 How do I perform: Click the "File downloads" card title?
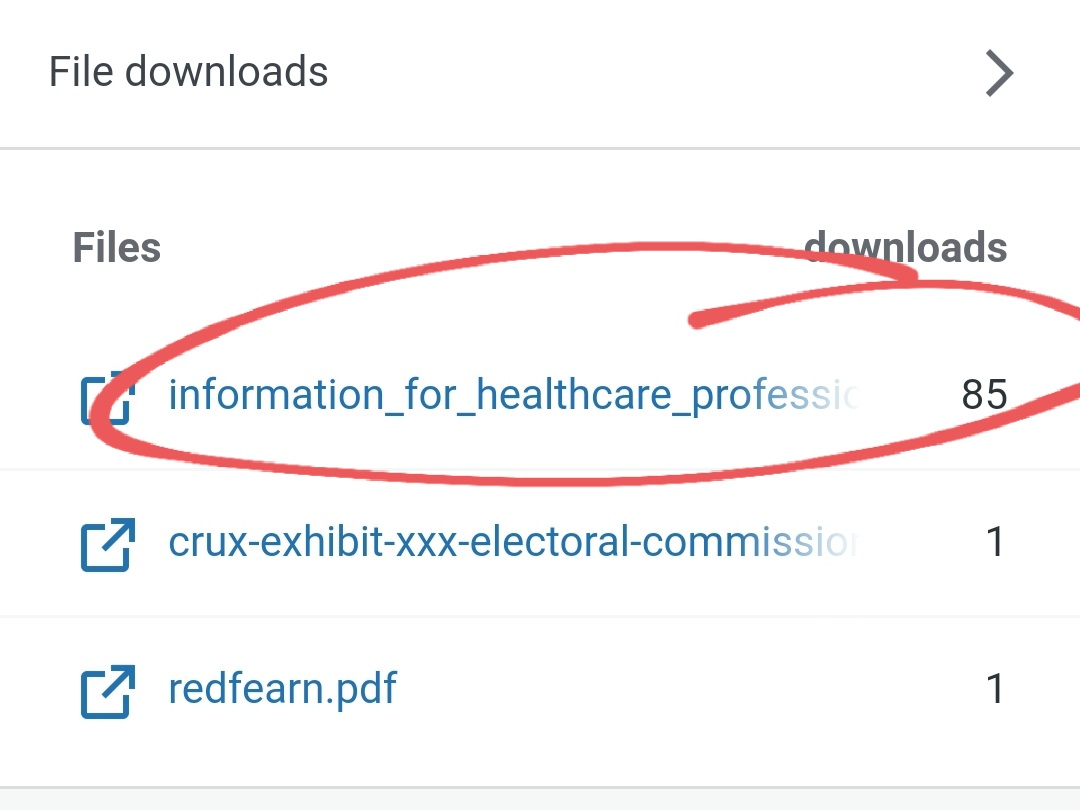click(x=188, y=72)
